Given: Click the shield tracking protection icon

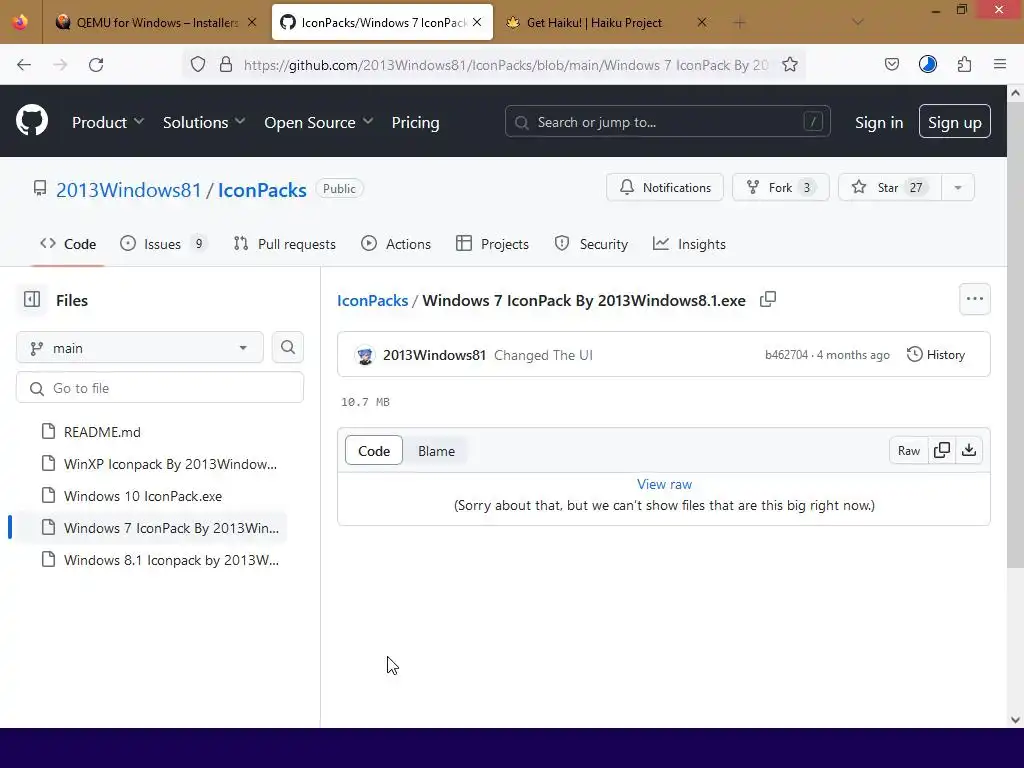Looking at the screenshot, I should tap(198, 65).
